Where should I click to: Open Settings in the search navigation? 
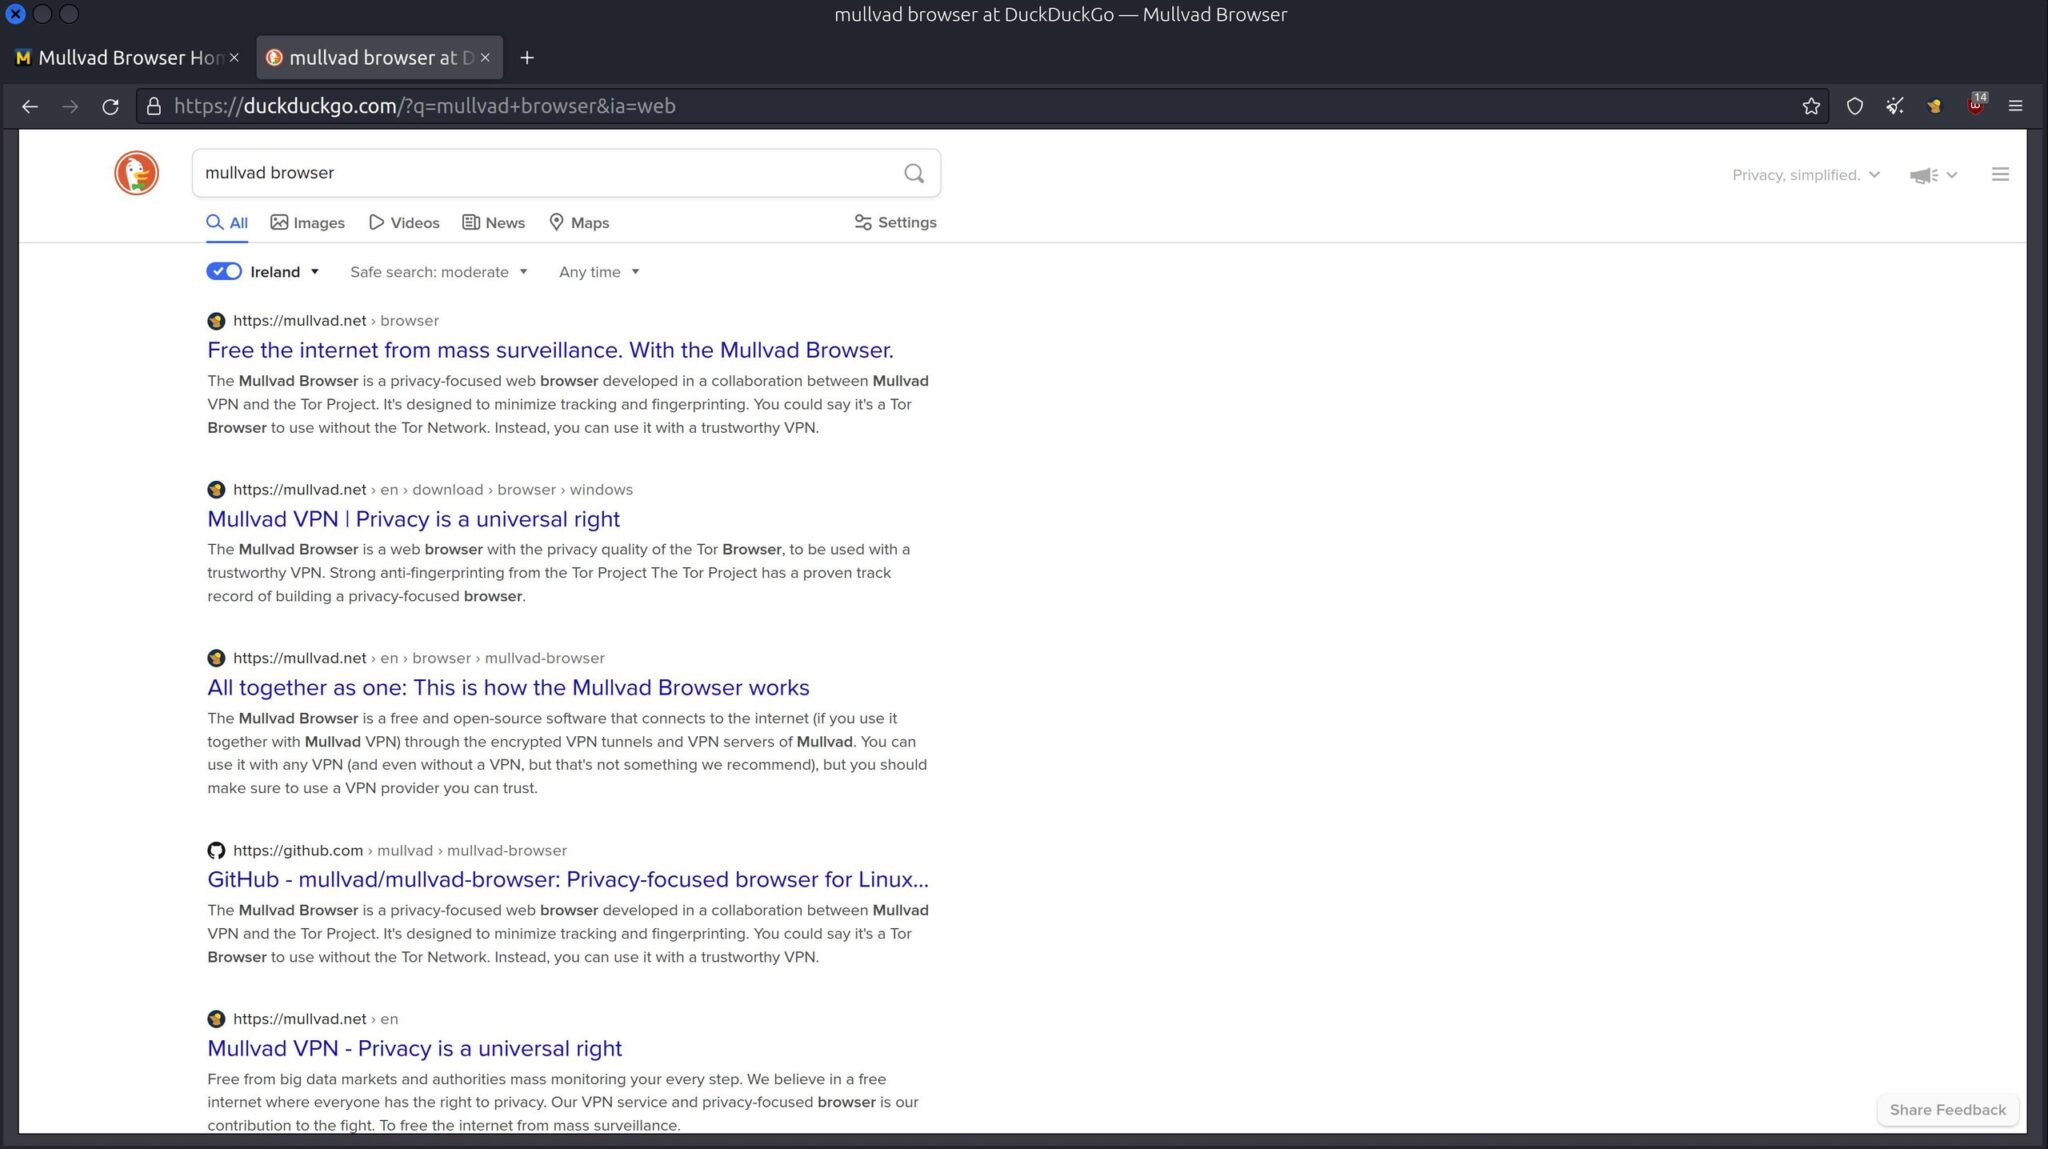tap(895, 222)
